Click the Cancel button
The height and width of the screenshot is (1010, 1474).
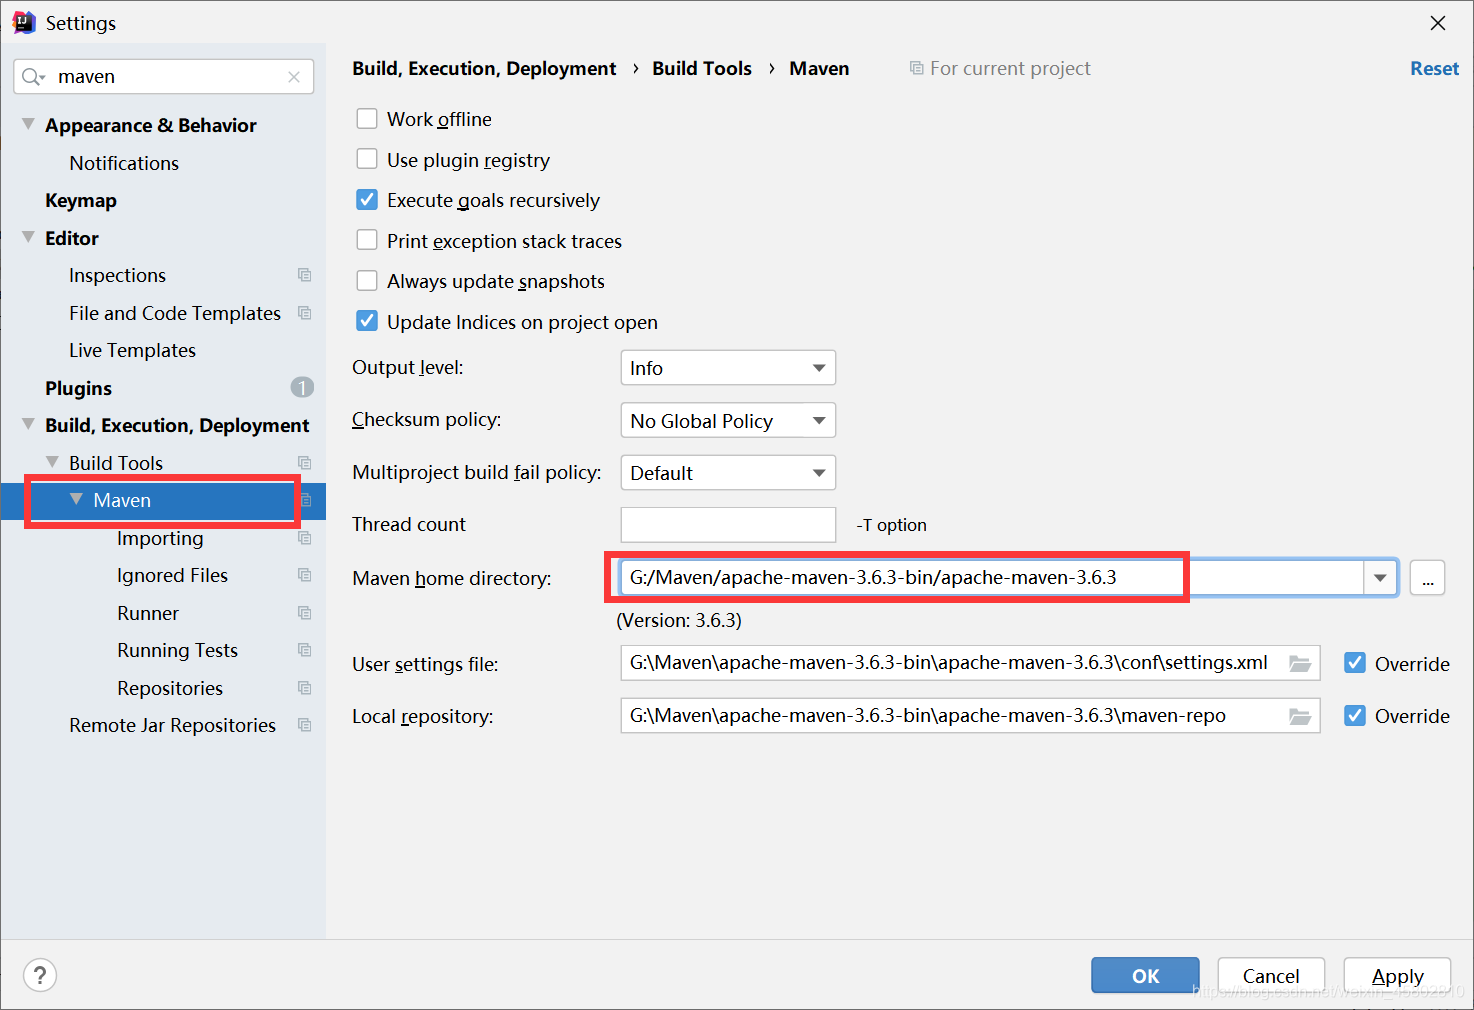[x=1271, y=975]
